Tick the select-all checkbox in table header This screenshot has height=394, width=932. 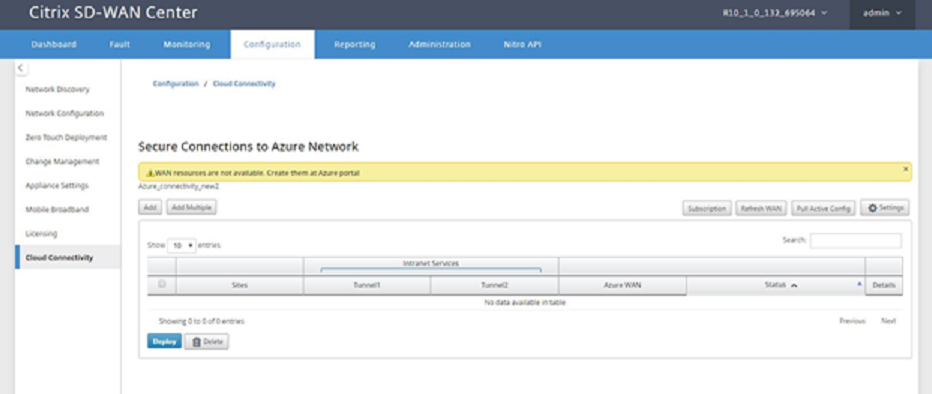point(162,285)
